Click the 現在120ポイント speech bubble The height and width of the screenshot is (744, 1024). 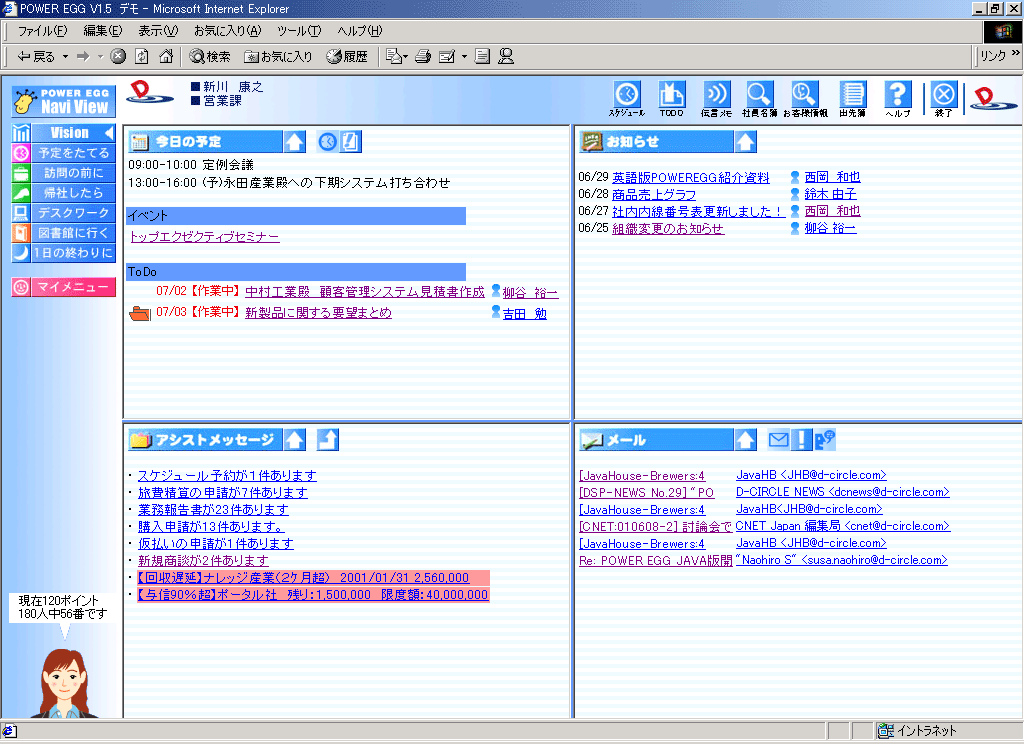(x=62, y=607)
